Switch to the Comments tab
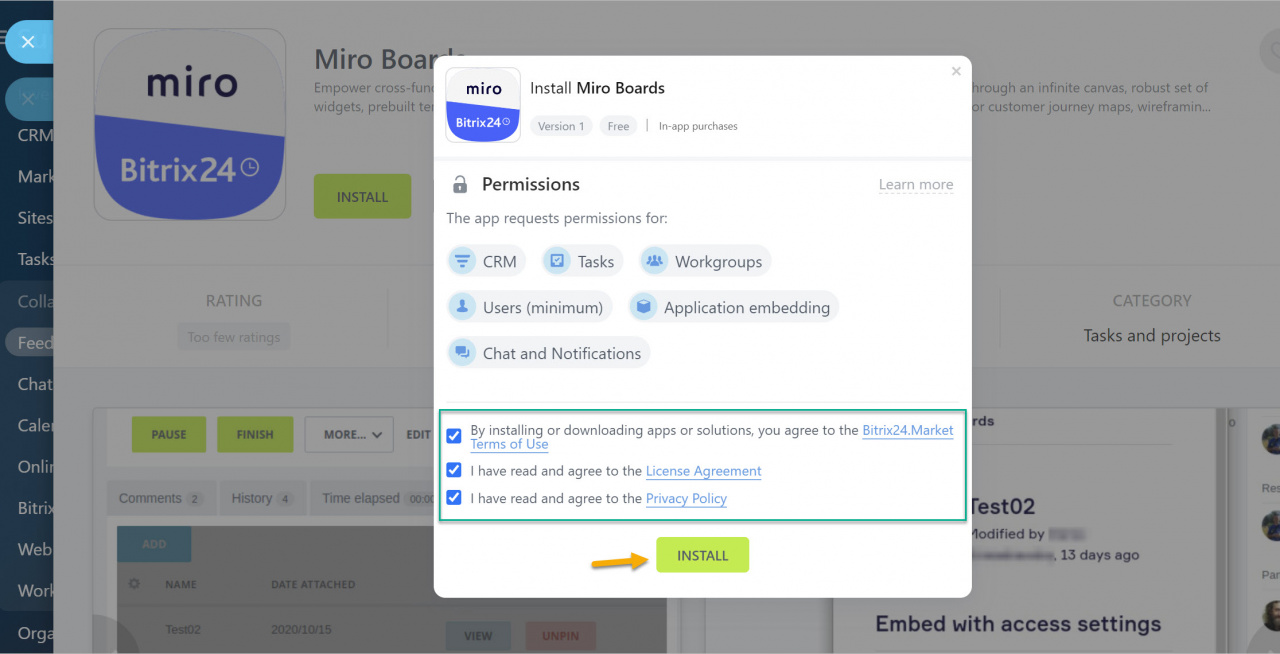Screen dimensions: 1280x654 point(159,498)
